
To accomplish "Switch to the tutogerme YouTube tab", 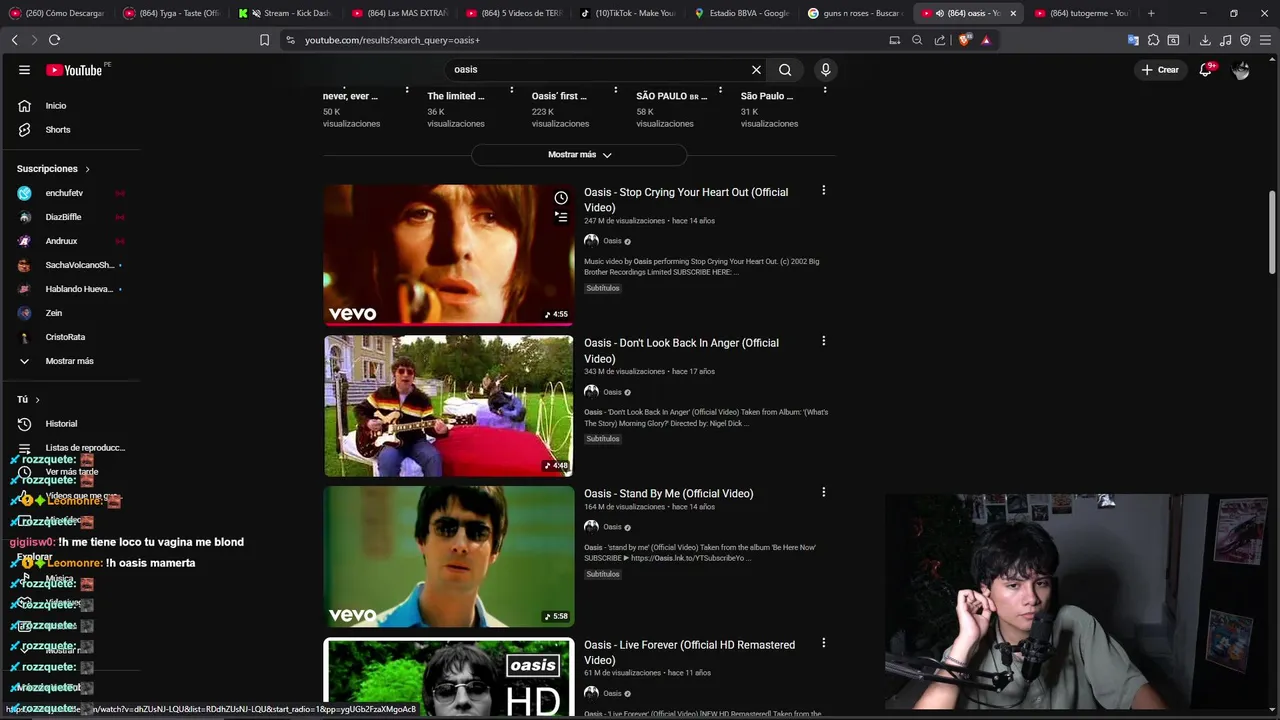I will pos(1082,13).
